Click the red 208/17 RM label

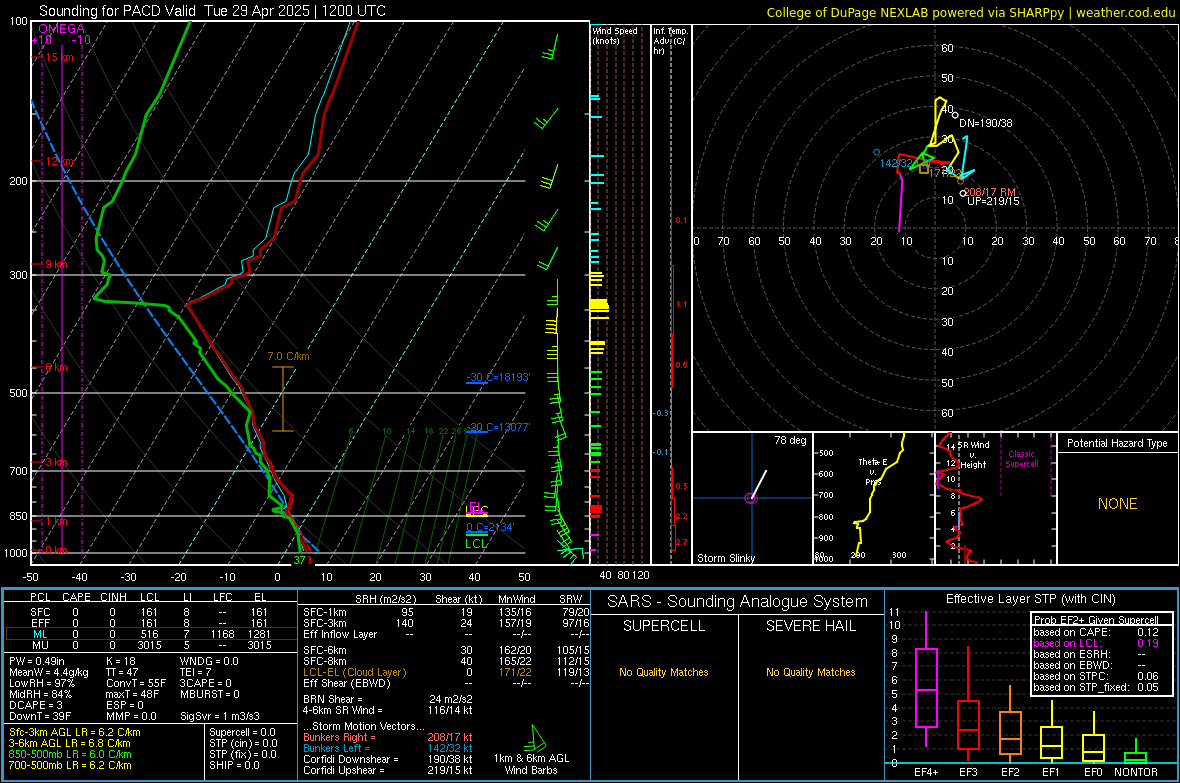(990, 192)
